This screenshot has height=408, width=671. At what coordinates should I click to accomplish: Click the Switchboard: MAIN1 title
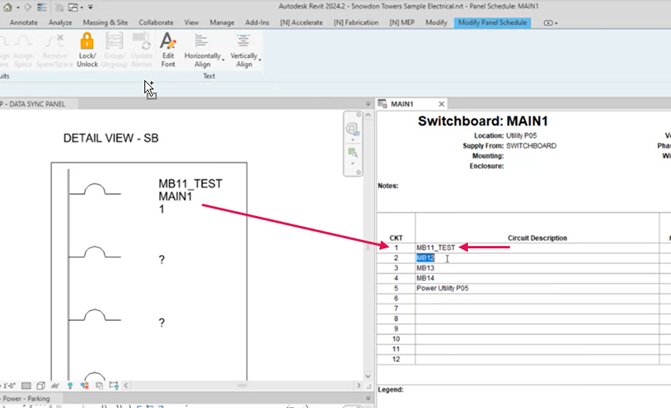pos(483,121)
